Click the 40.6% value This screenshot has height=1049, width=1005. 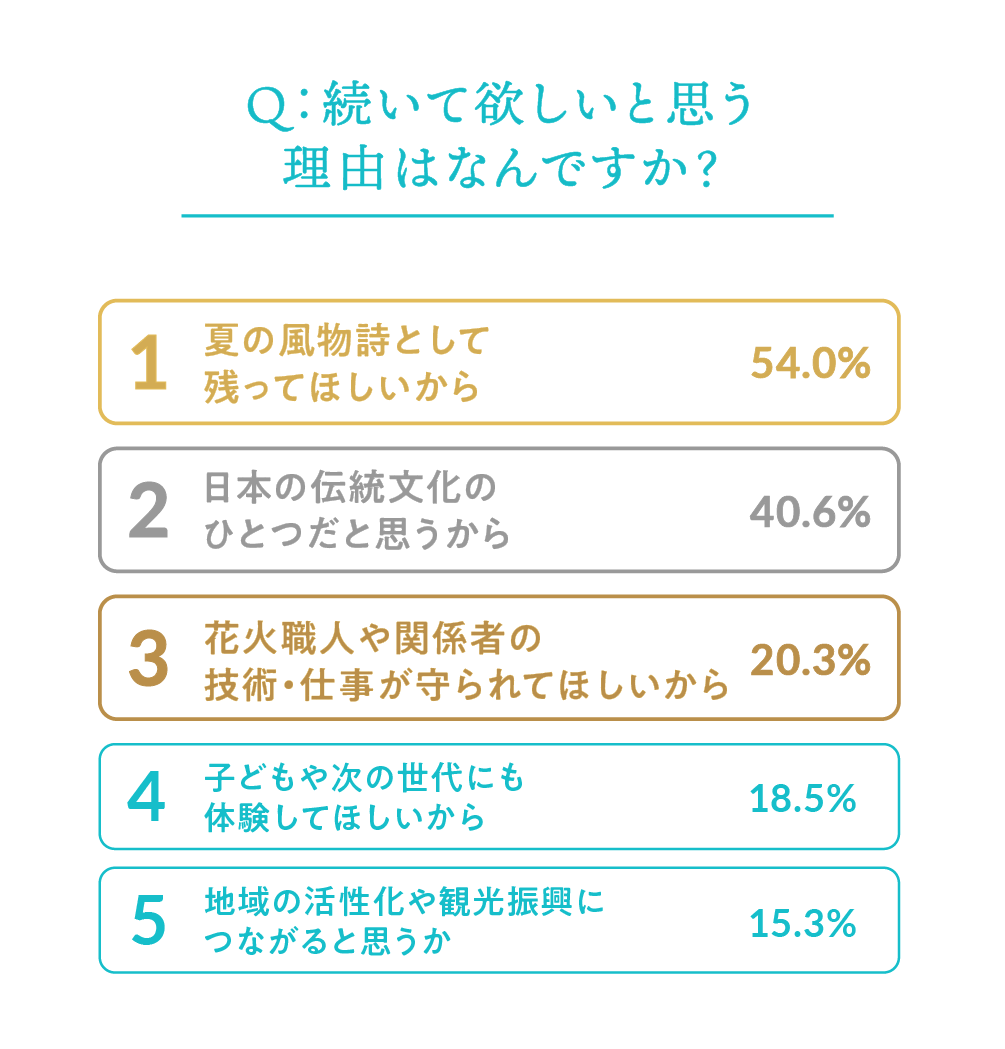[810, 512]
